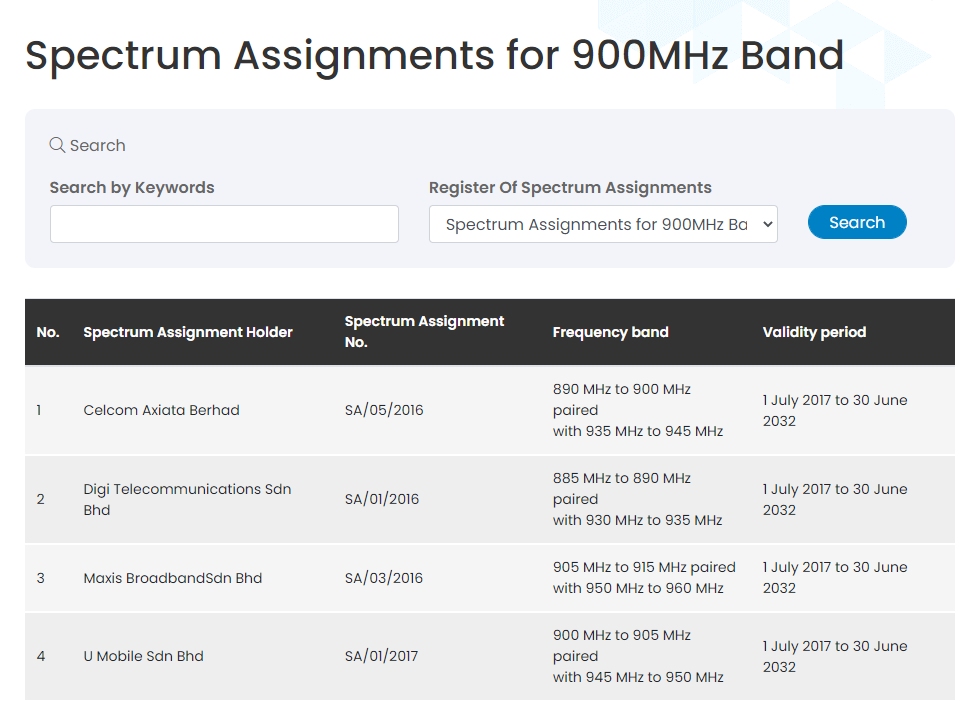Click the Search by Keywords label
The width and height of the screenshot is (969, 720).
(x=132, y=187)
